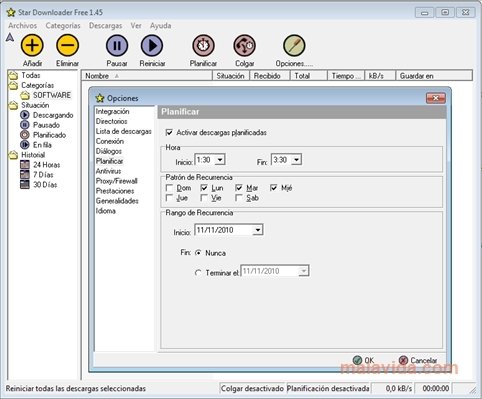Enable the Jue day checkbox
Screen dimensions: 482x399
(x=169, y=198)
